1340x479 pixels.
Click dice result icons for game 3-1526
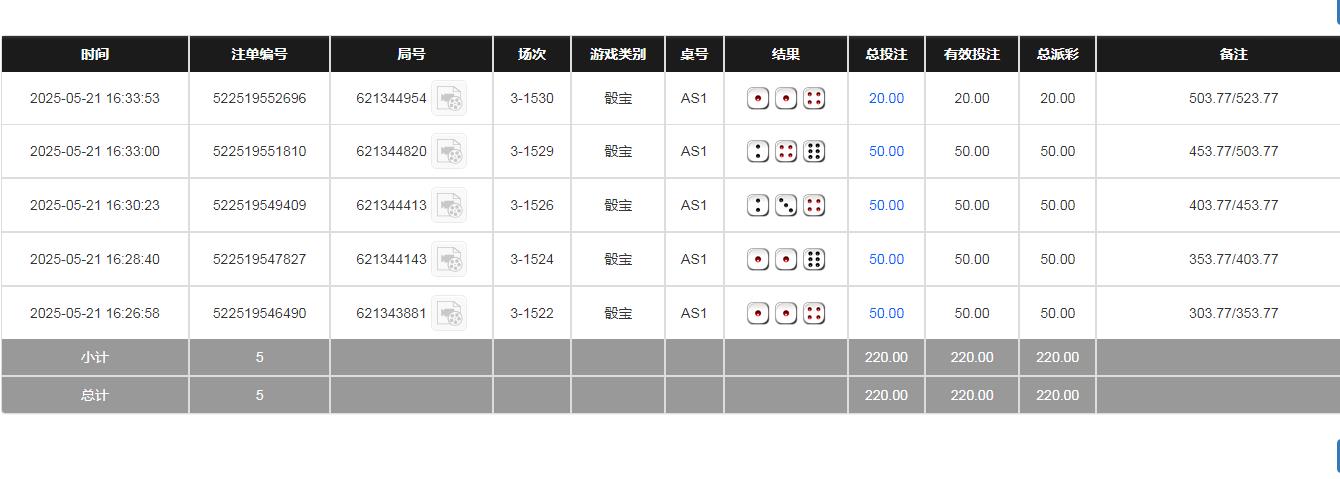[x=786, y=206]
